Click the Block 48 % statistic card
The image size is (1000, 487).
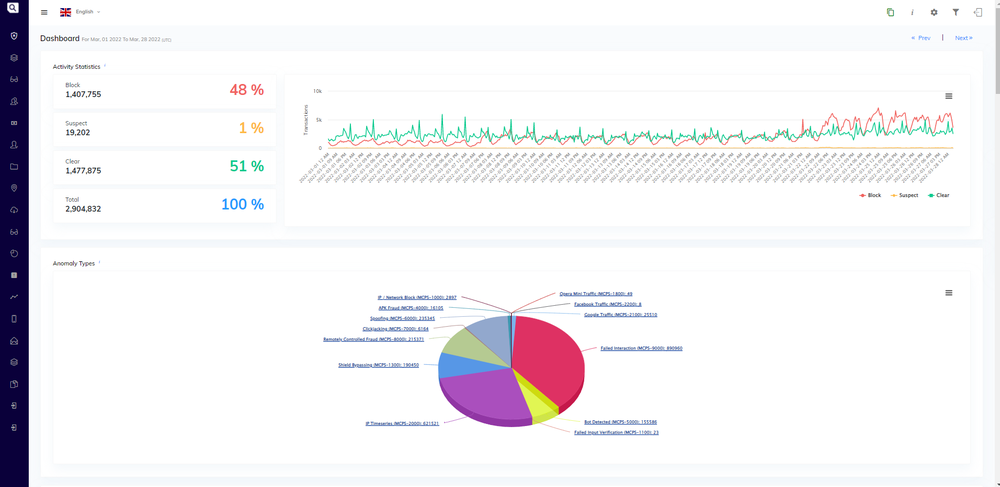pyautogui.click(x=165, y=90)
